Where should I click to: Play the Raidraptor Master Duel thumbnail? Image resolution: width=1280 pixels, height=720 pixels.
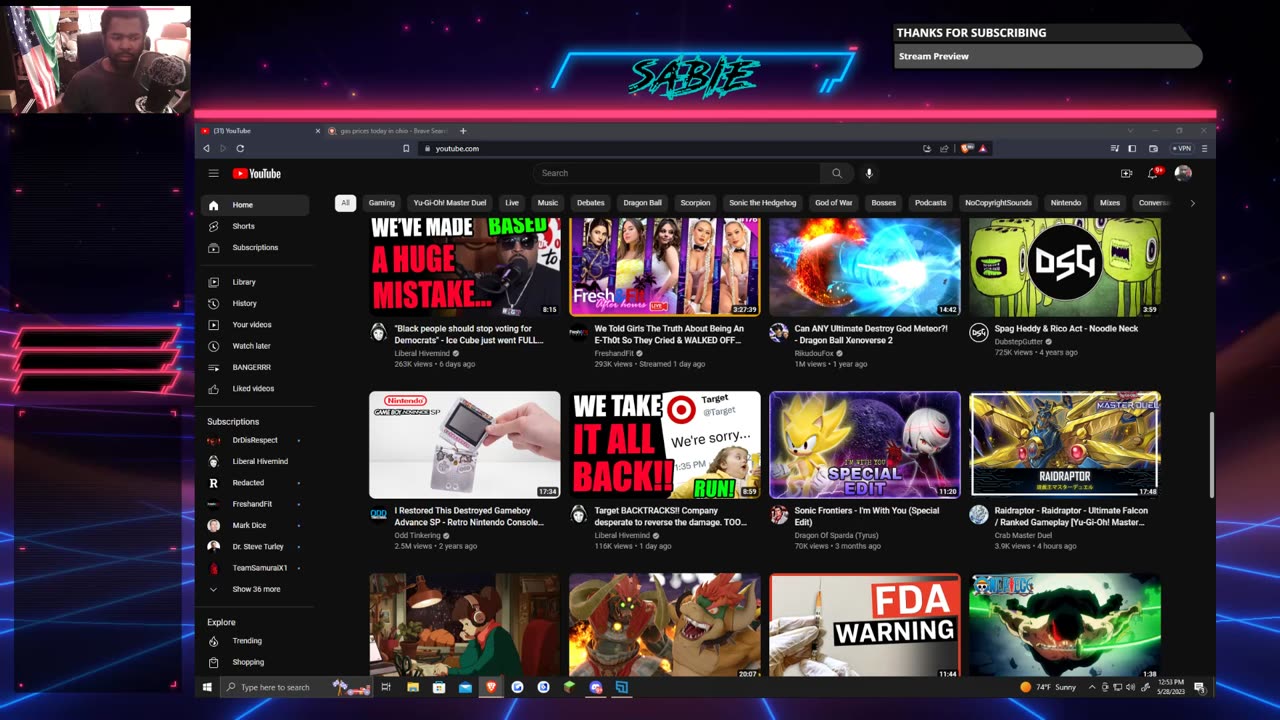[x=1065, y=445]
